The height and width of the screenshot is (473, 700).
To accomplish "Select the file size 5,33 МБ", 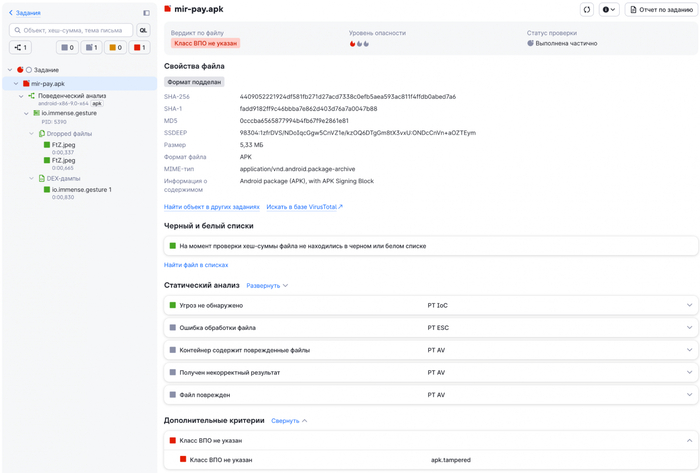I will click(251, 145).
